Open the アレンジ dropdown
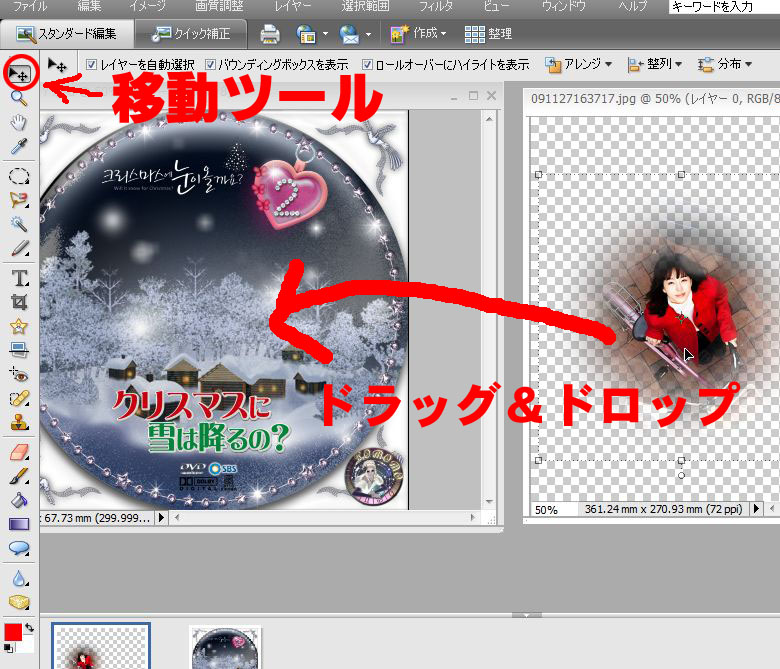This screenshot has height=669, width=780. point(578,64)
